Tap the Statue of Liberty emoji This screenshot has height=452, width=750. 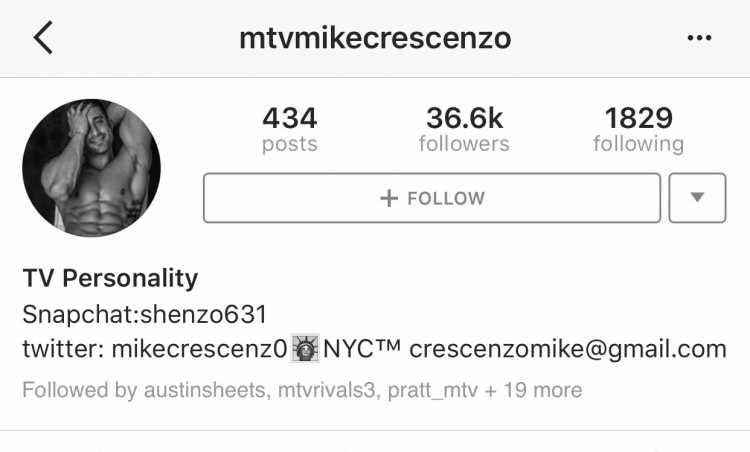point(305,349)
